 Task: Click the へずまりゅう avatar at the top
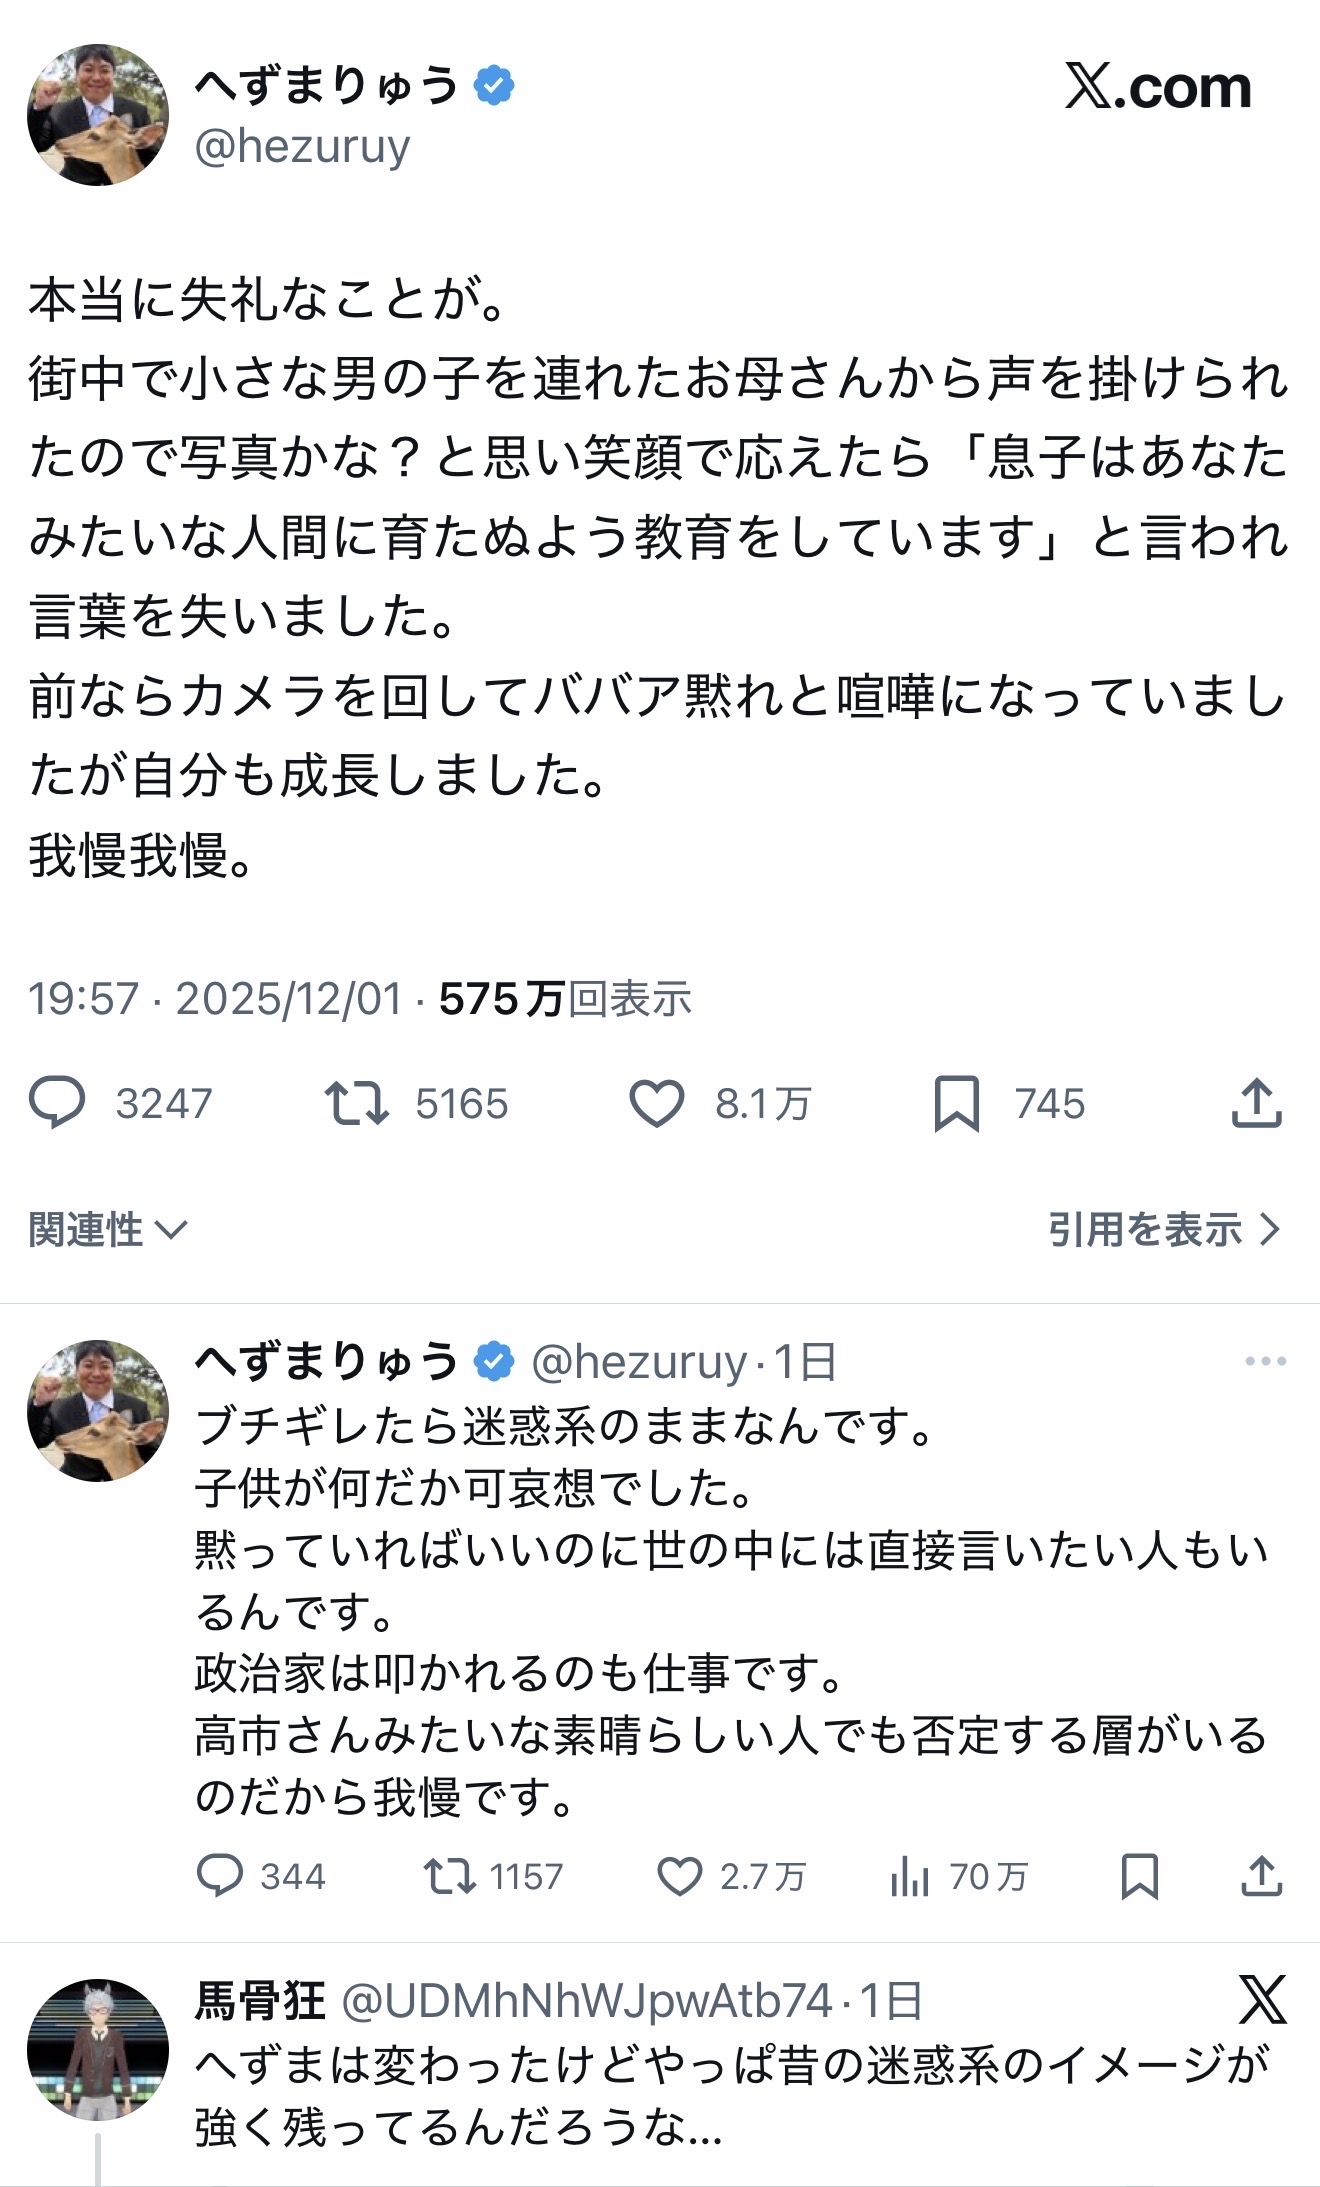(x=97, y=115)
